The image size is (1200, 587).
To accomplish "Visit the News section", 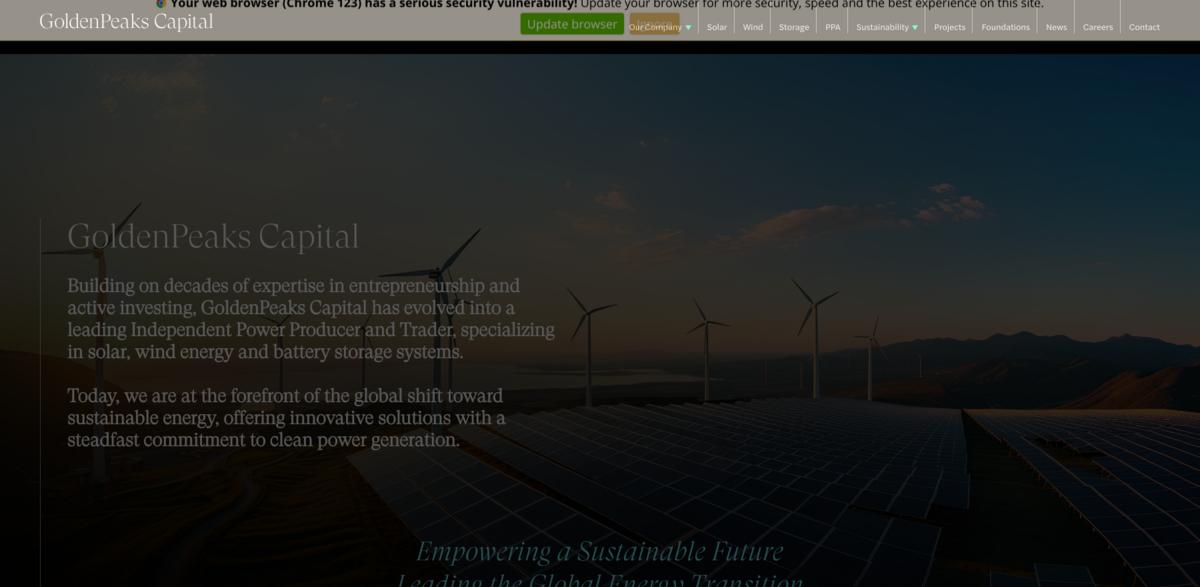I will [1056, 27].
